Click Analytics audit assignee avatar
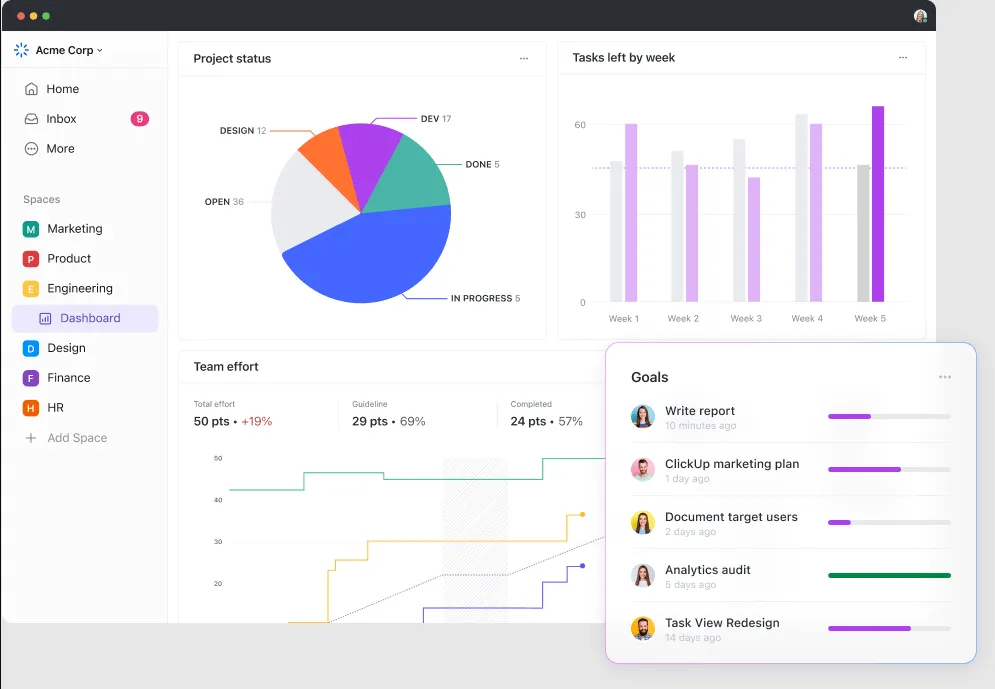This screenshot has width=995, height=689. tap(643, 575)
